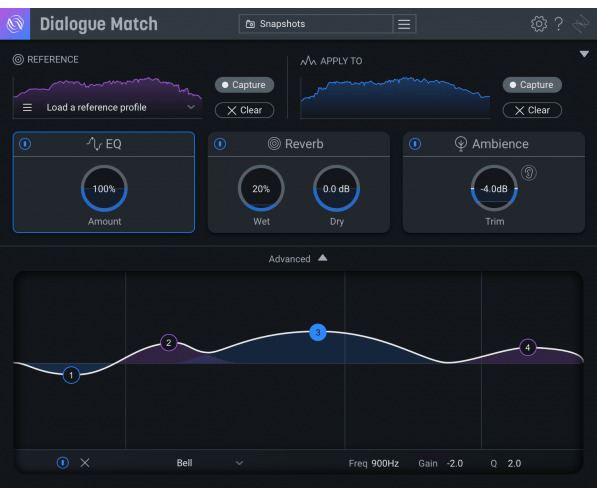597x497 pixels.
Task: Open the Snapshots hamburger menu
Action: [404, 24]
